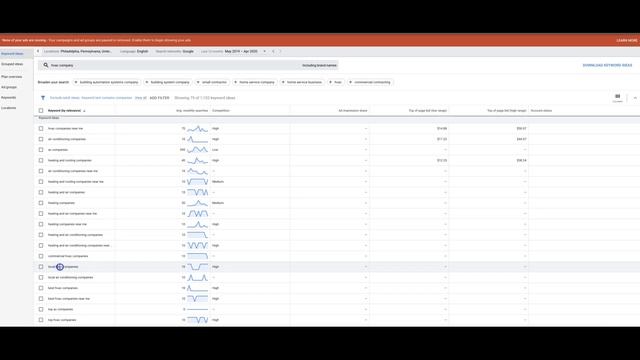The width and height of the screenshot is (640, 360).
Task: Sort by the Avg. monthly searches column header
Action: pos(192,111)
